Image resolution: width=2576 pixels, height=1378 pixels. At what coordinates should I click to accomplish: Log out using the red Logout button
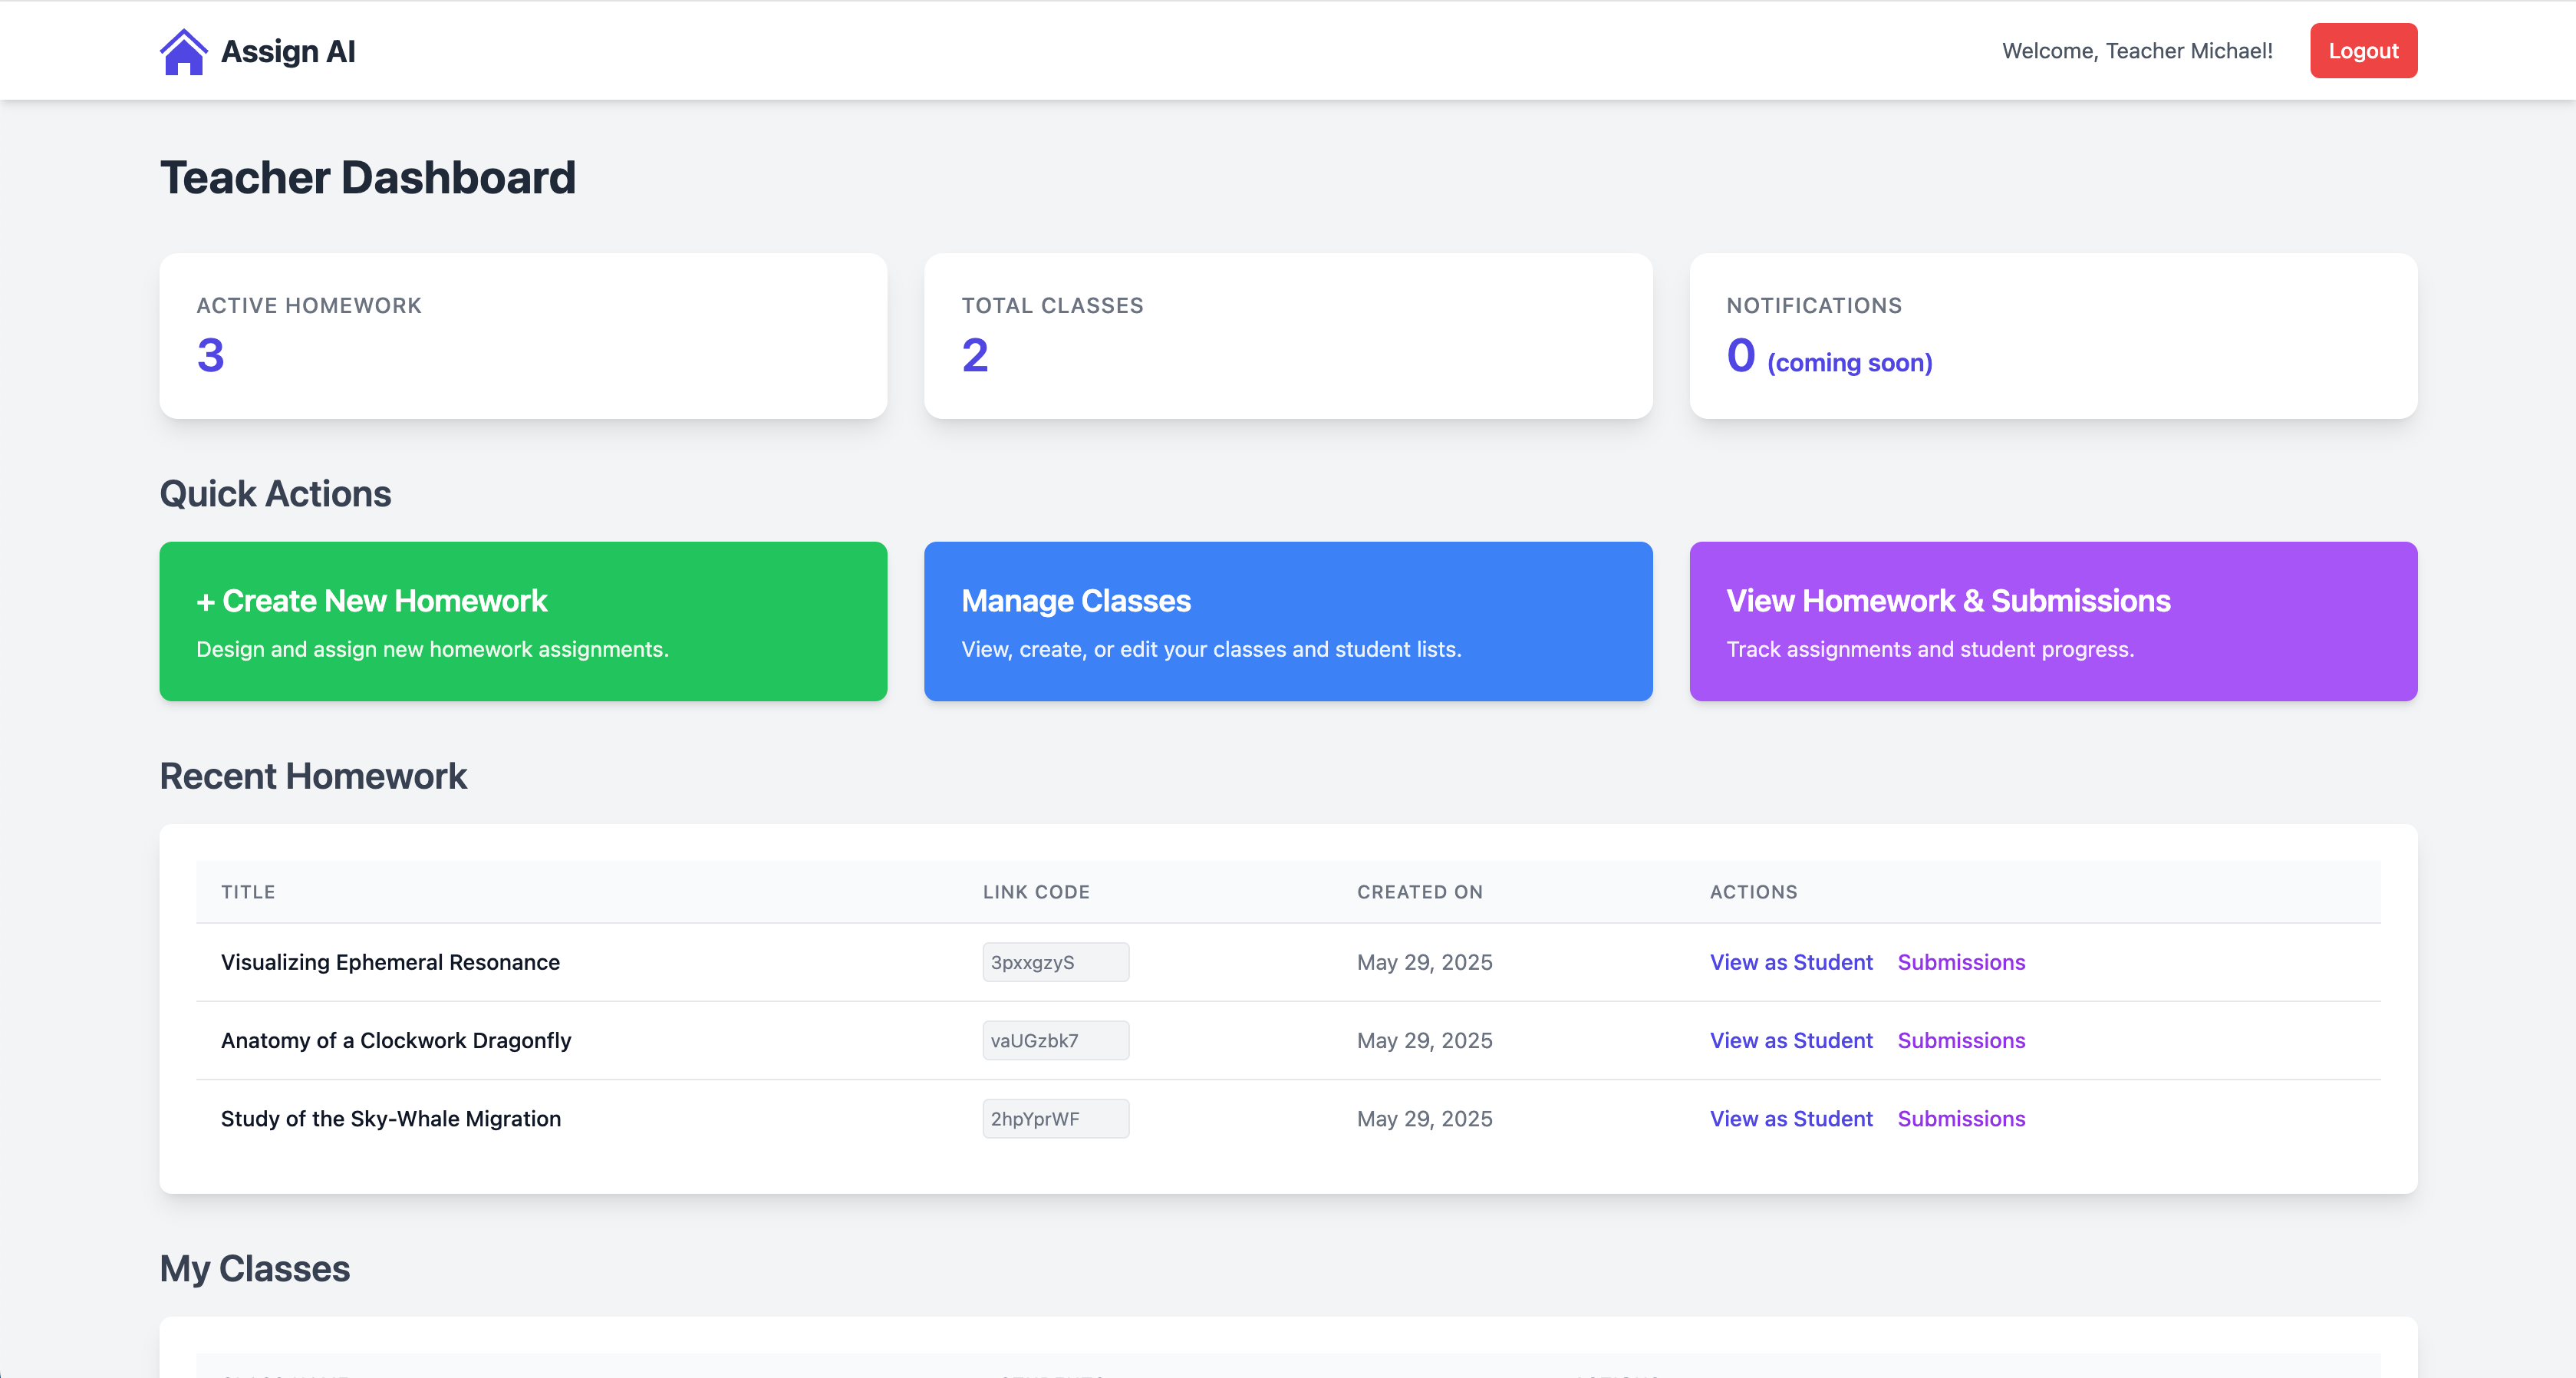click(2362, 51)
